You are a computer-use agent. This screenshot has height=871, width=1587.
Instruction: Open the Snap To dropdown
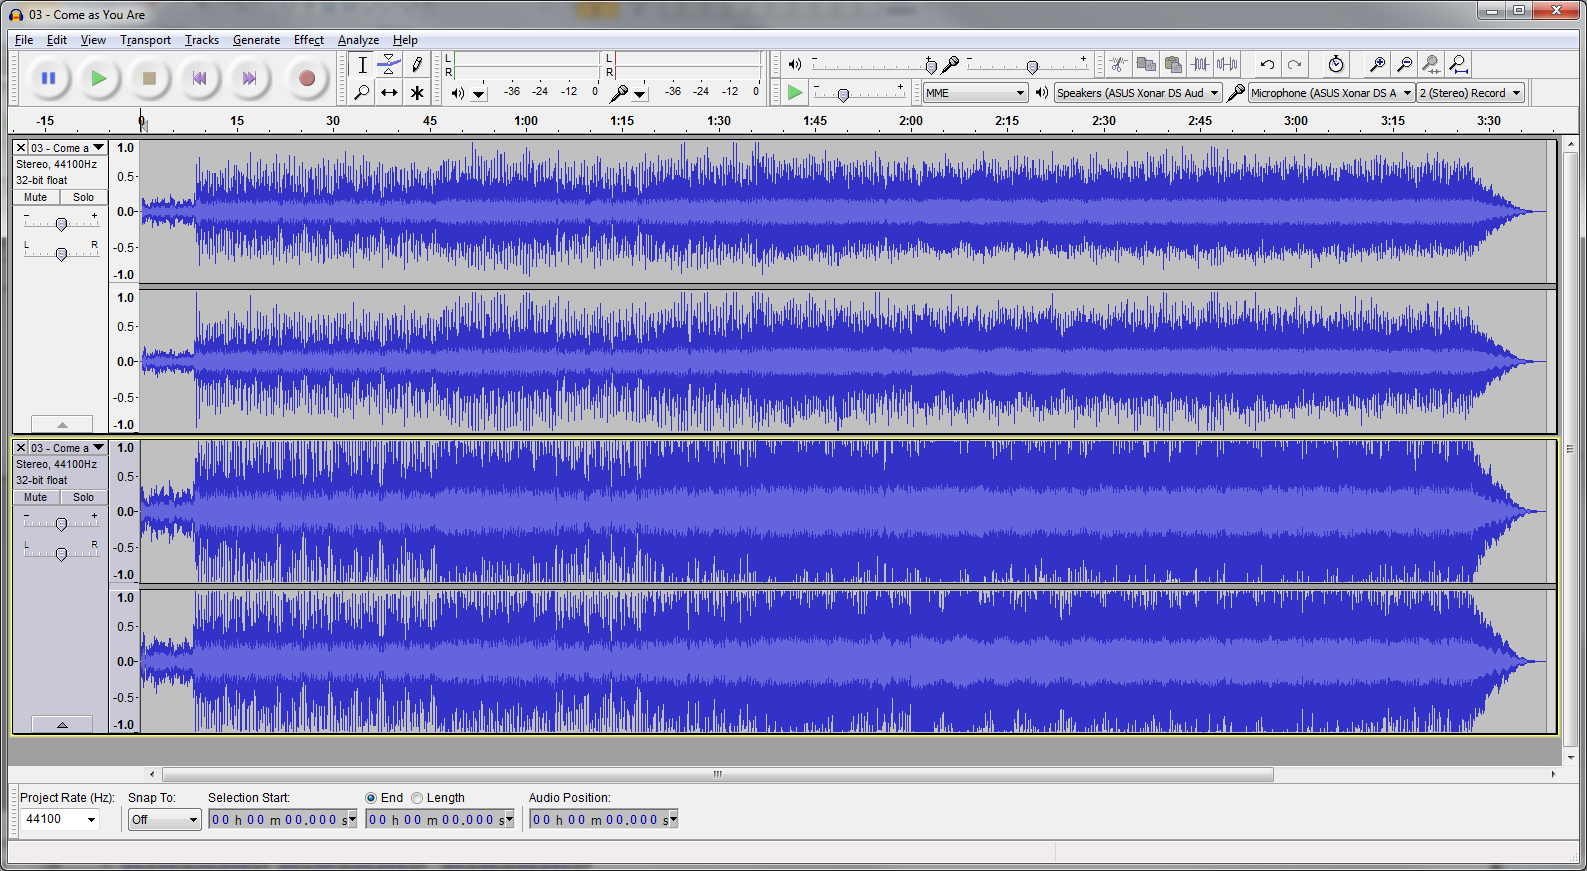click(165, 819)
